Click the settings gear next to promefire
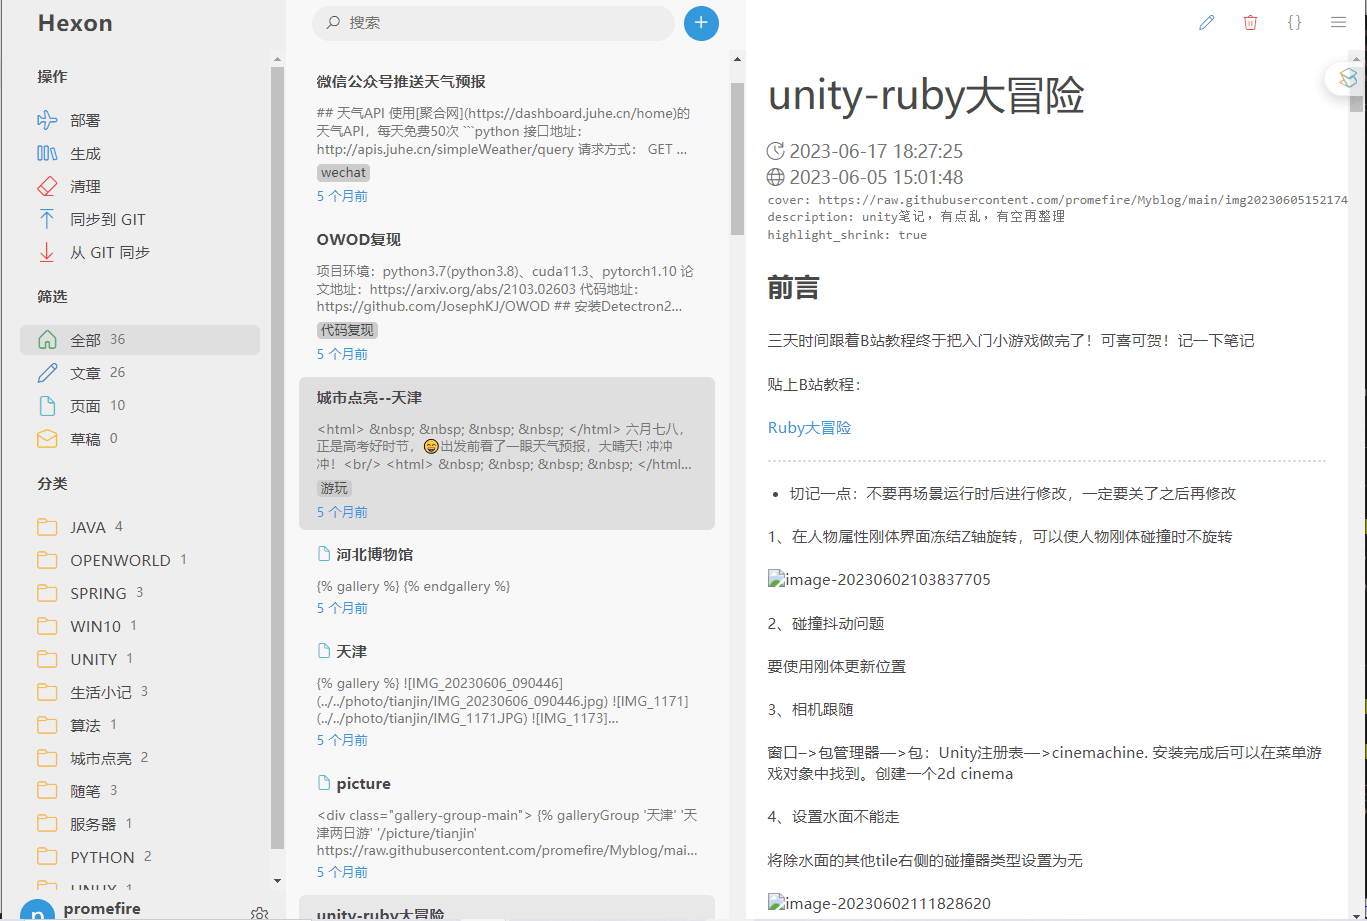Viewport: 1367px width, 921px height. click(x=260, y=914)
